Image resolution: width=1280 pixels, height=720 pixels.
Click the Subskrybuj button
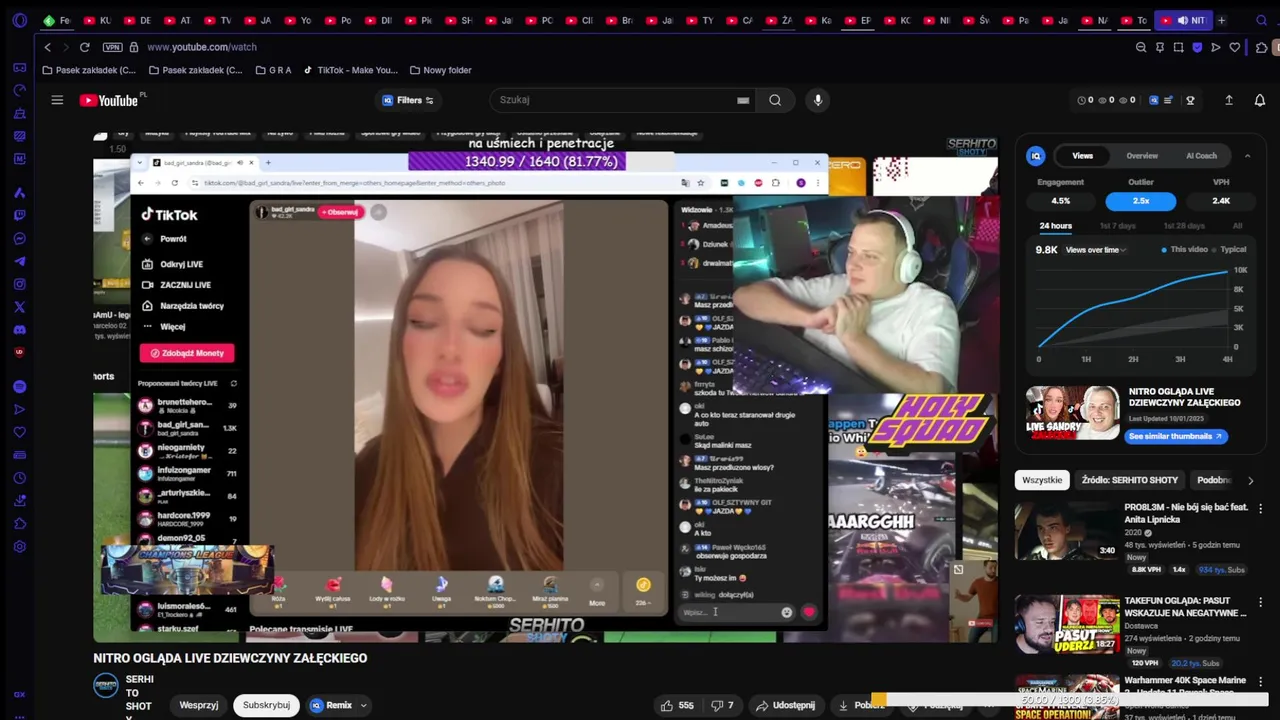coord(266,705)
